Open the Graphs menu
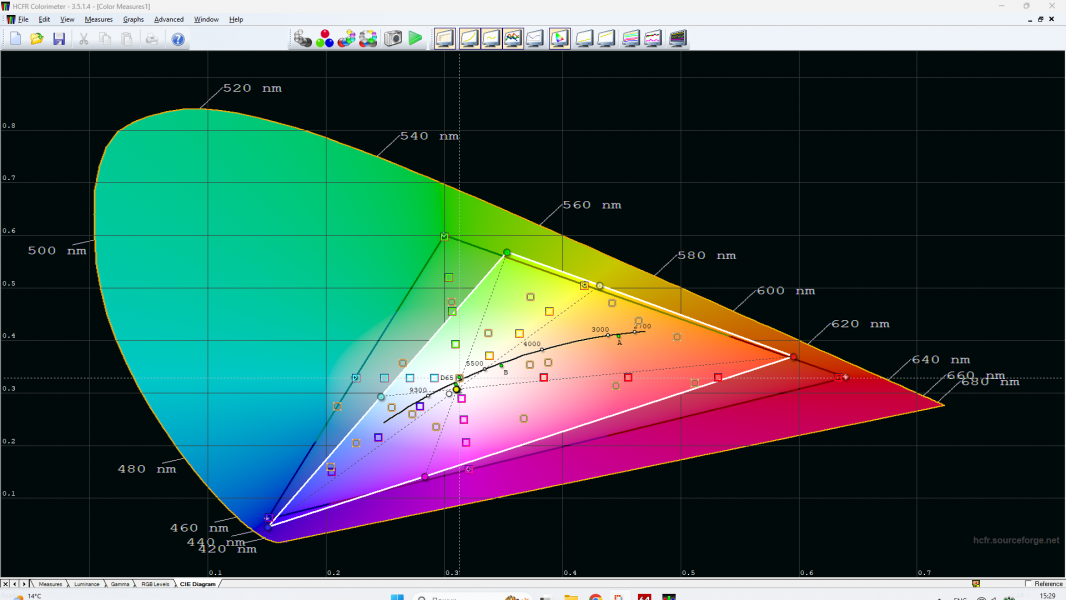The height and width of the screenshot is (600, 1066). click(x=133, y=20)
